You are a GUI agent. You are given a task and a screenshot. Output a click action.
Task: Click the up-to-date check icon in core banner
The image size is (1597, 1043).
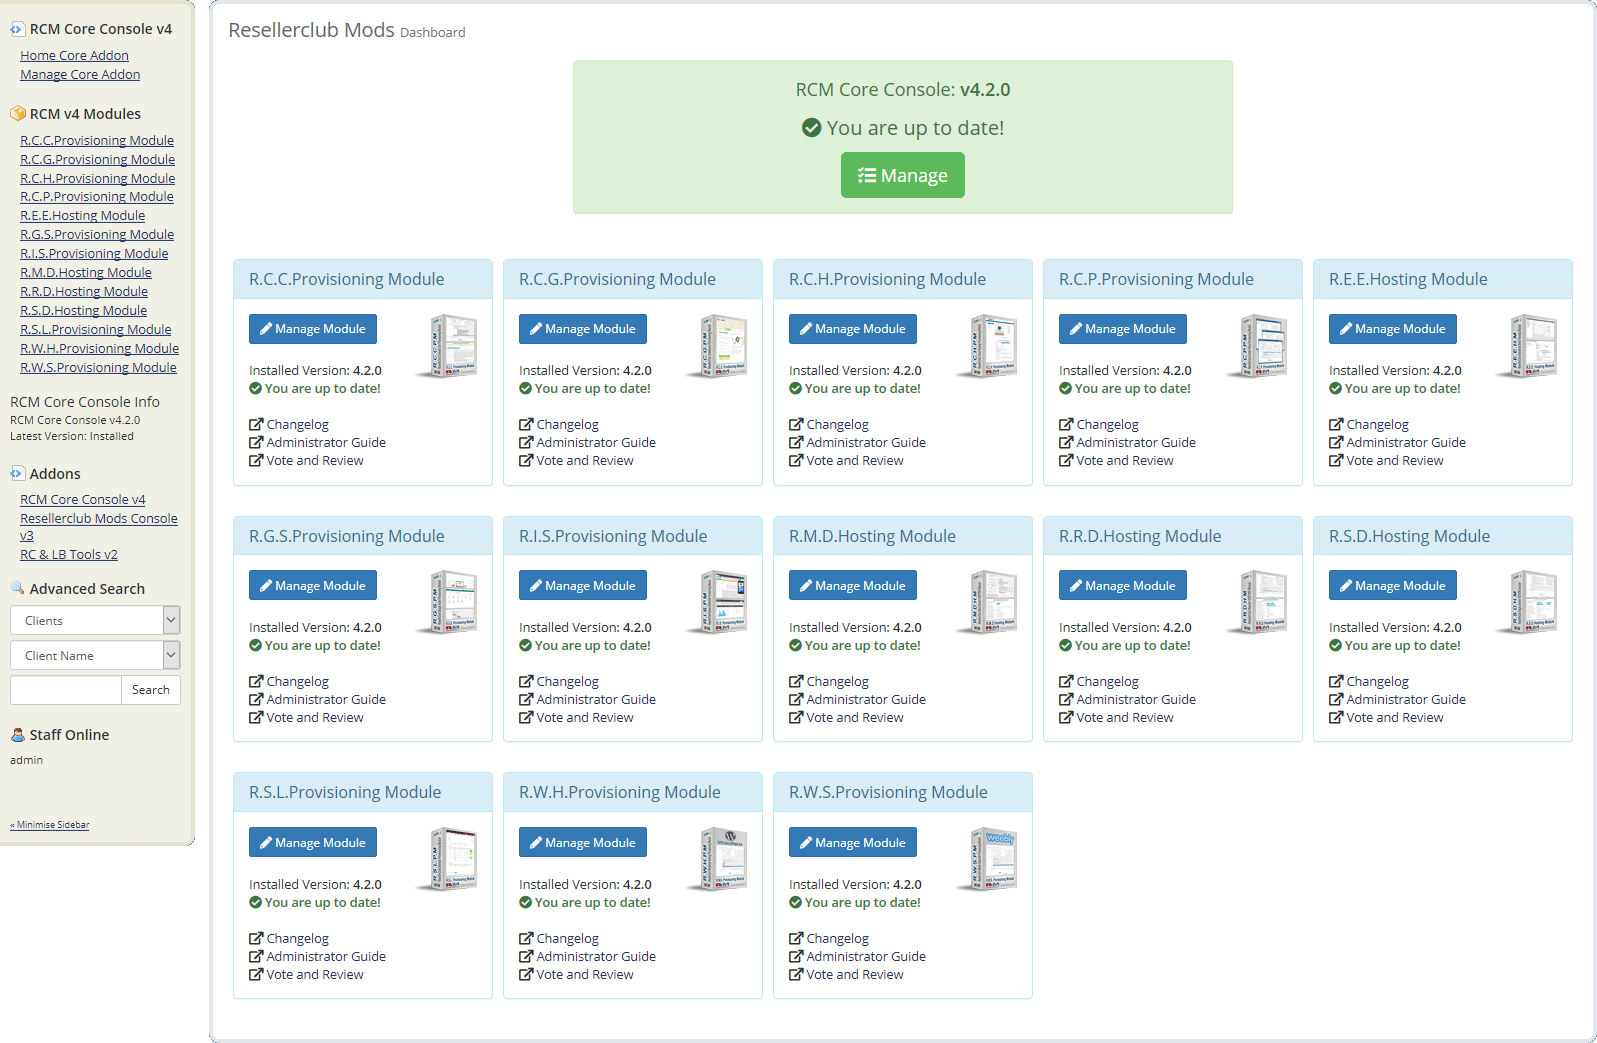tap(812, 128)
